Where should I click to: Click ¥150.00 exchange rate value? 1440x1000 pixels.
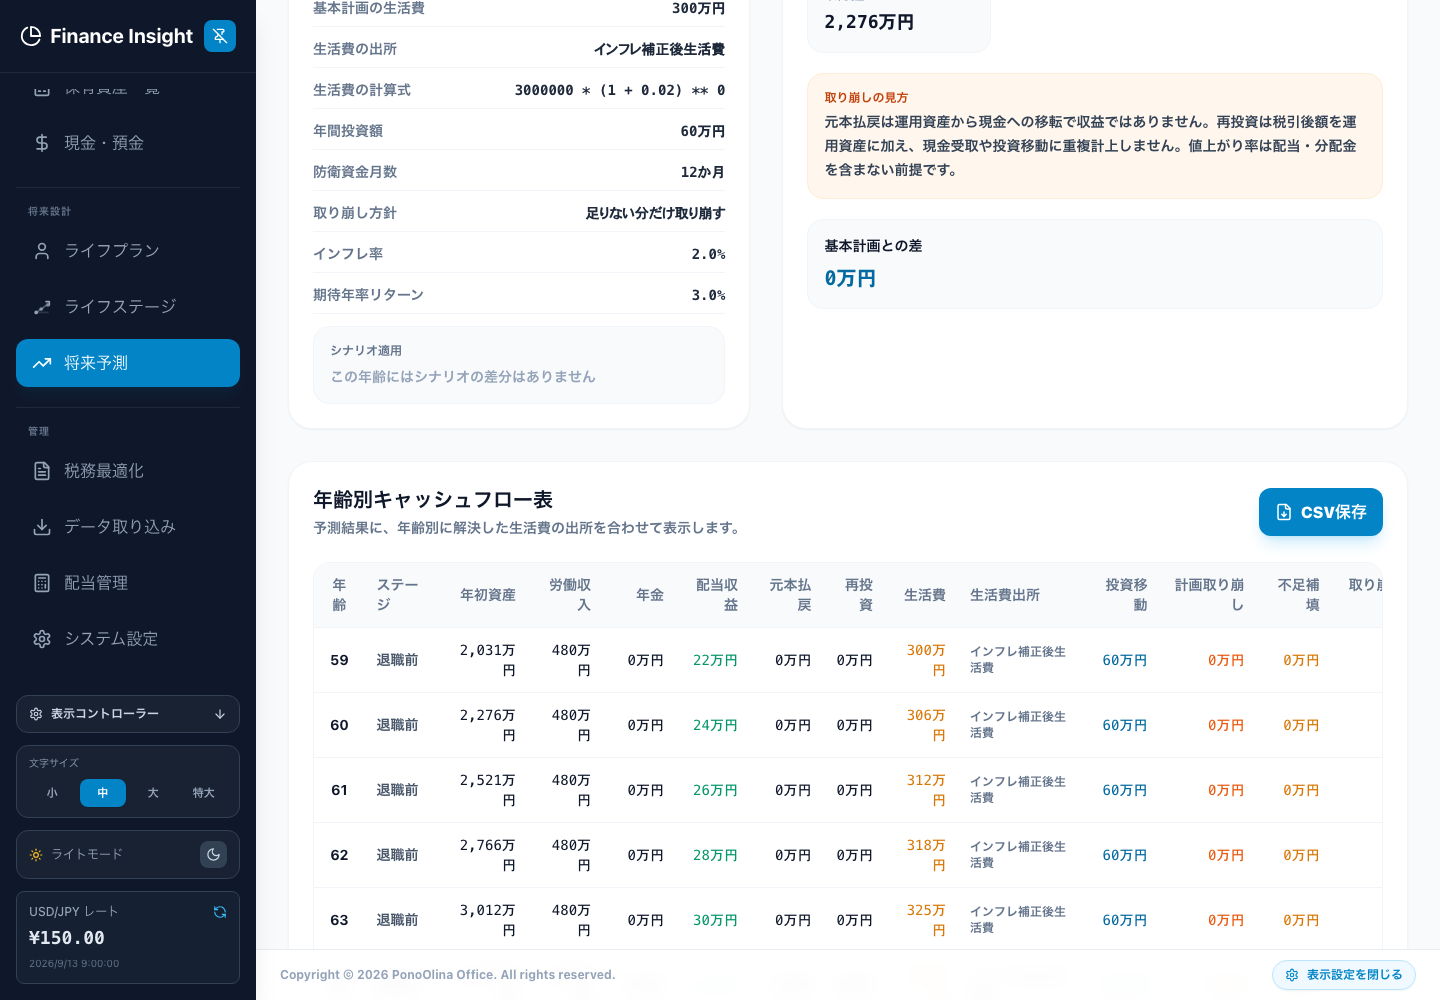click(x=67, y=938)
